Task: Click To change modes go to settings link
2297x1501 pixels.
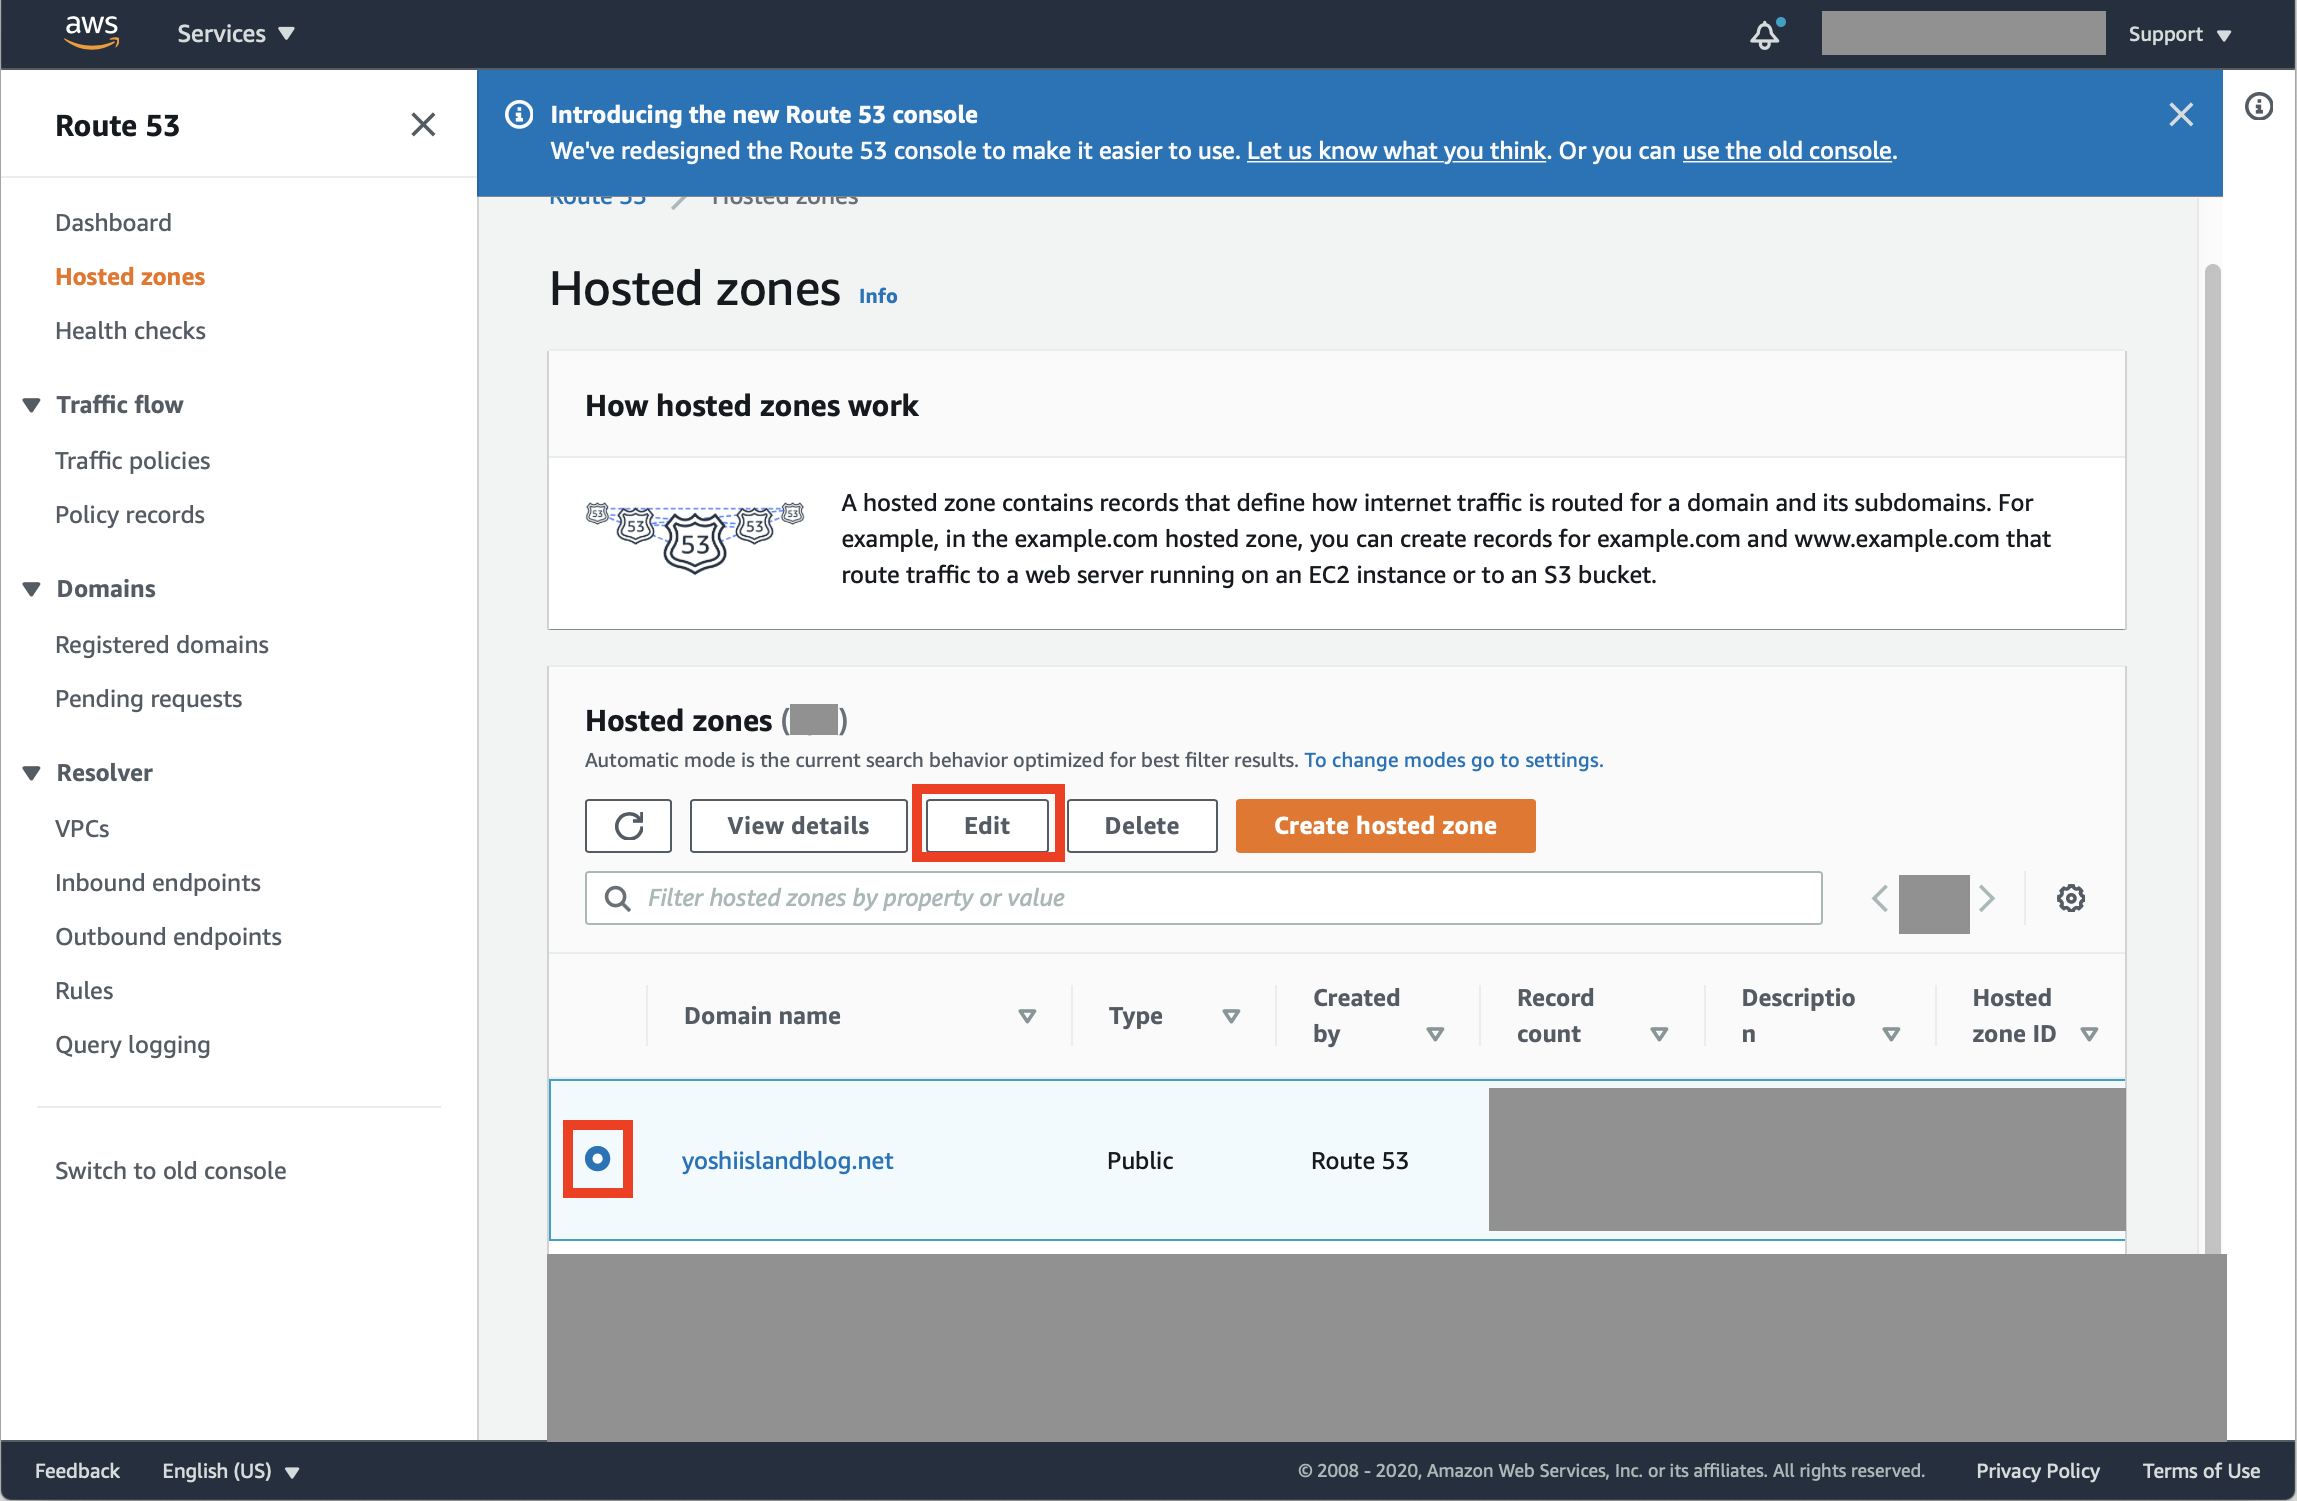Action: coord(1454,760)
